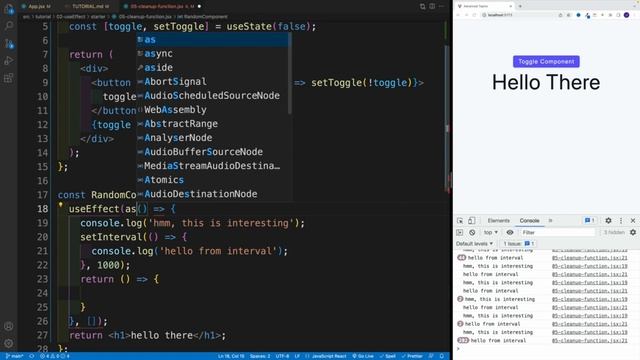Click the inspect element icon in DevTools
This screenshot has height=360, width=640.
pos(460,220)
